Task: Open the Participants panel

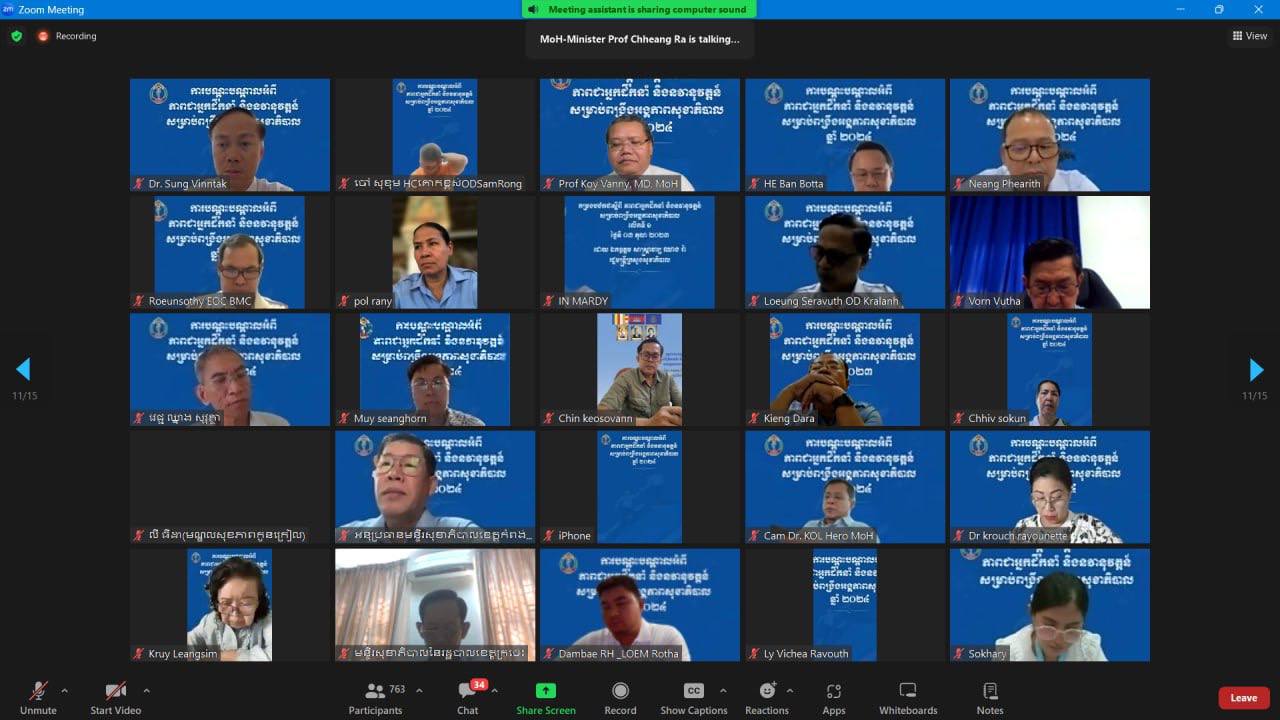Action: pos(376,691)
